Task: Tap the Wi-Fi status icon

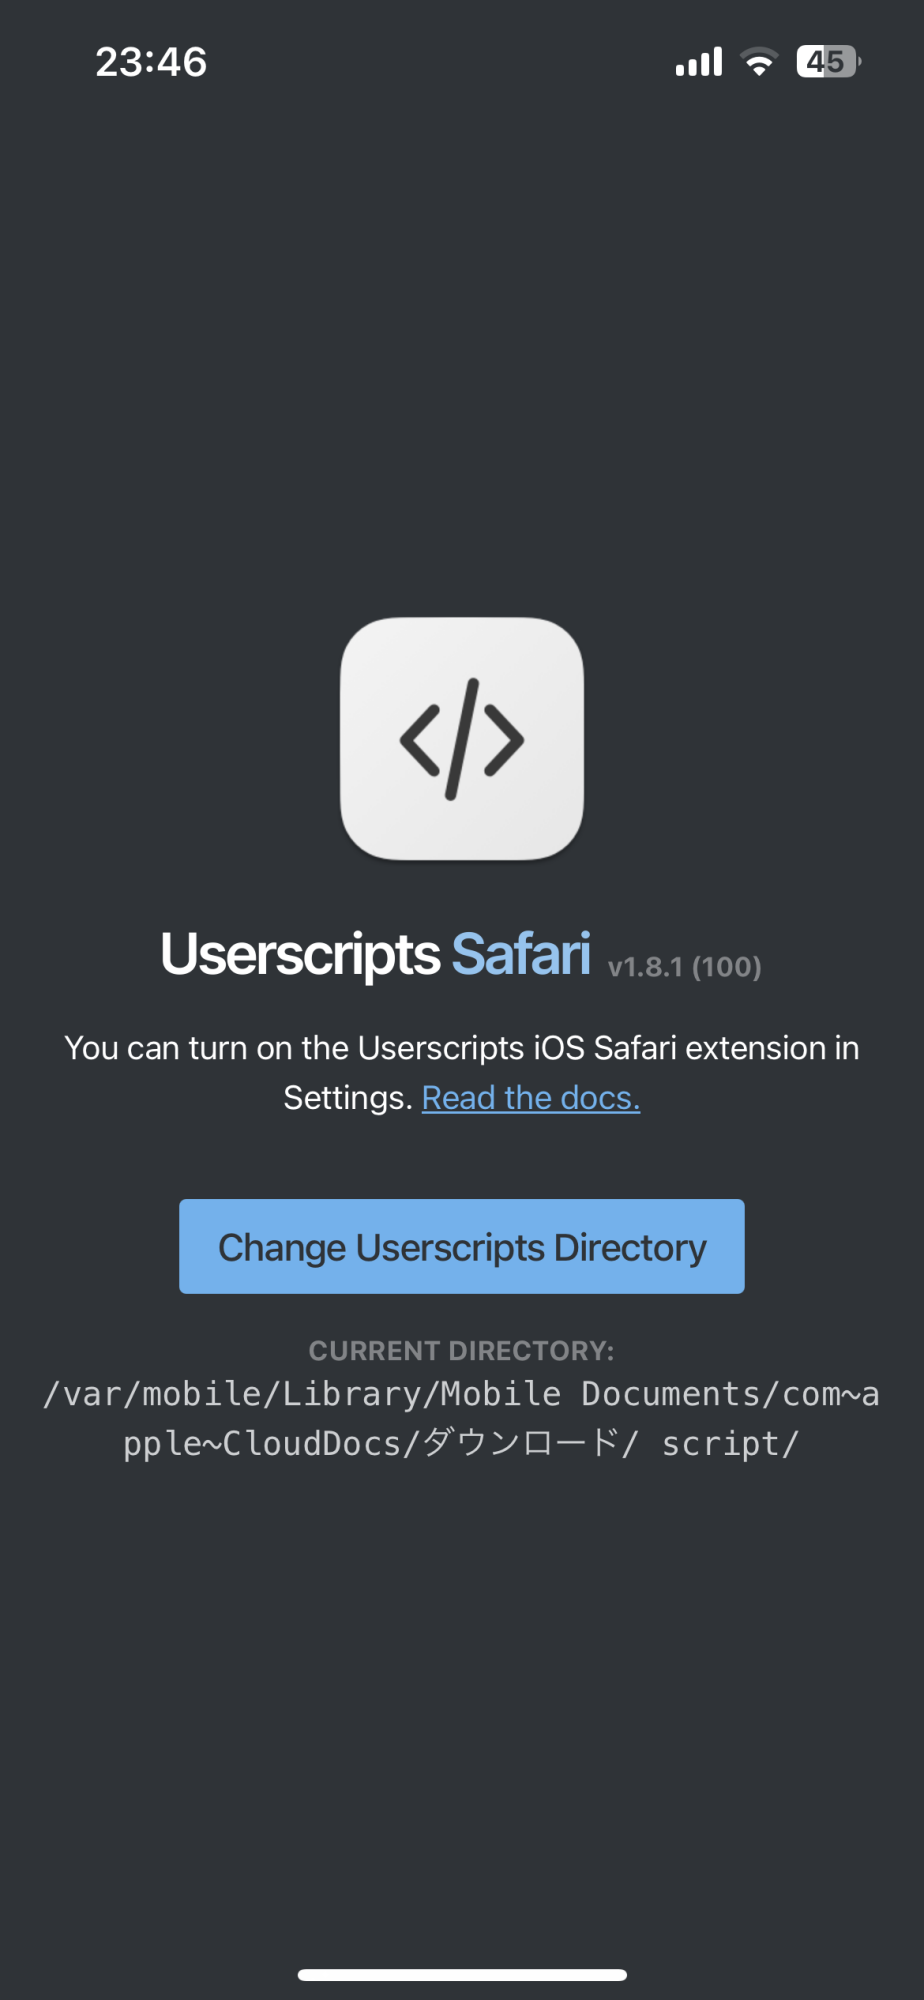Action: coord(759,62)
